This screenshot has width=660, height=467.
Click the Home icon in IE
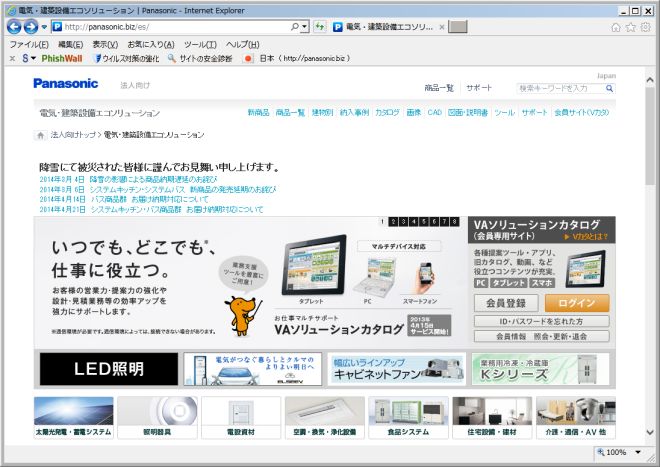(x=615, y=27)
